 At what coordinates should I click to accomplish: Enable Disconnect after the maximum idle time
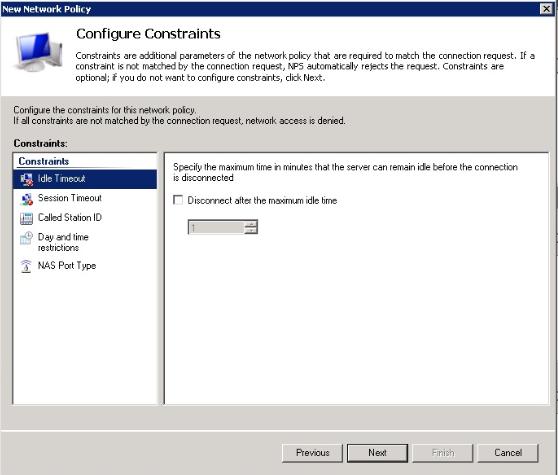pyautogui.click(x=178, y=200)
